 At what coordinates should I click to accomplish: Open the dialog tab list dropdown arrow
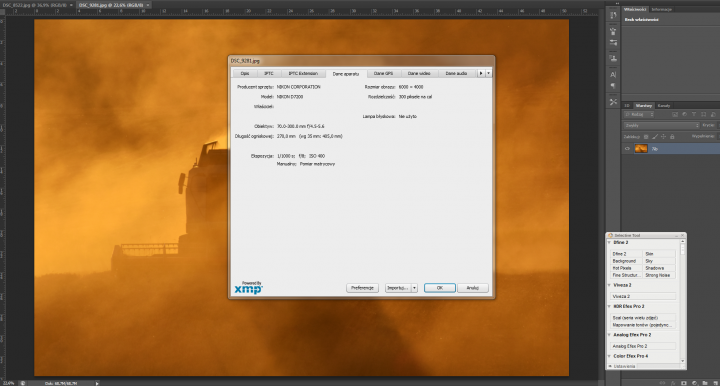click(x=489, y=73)
